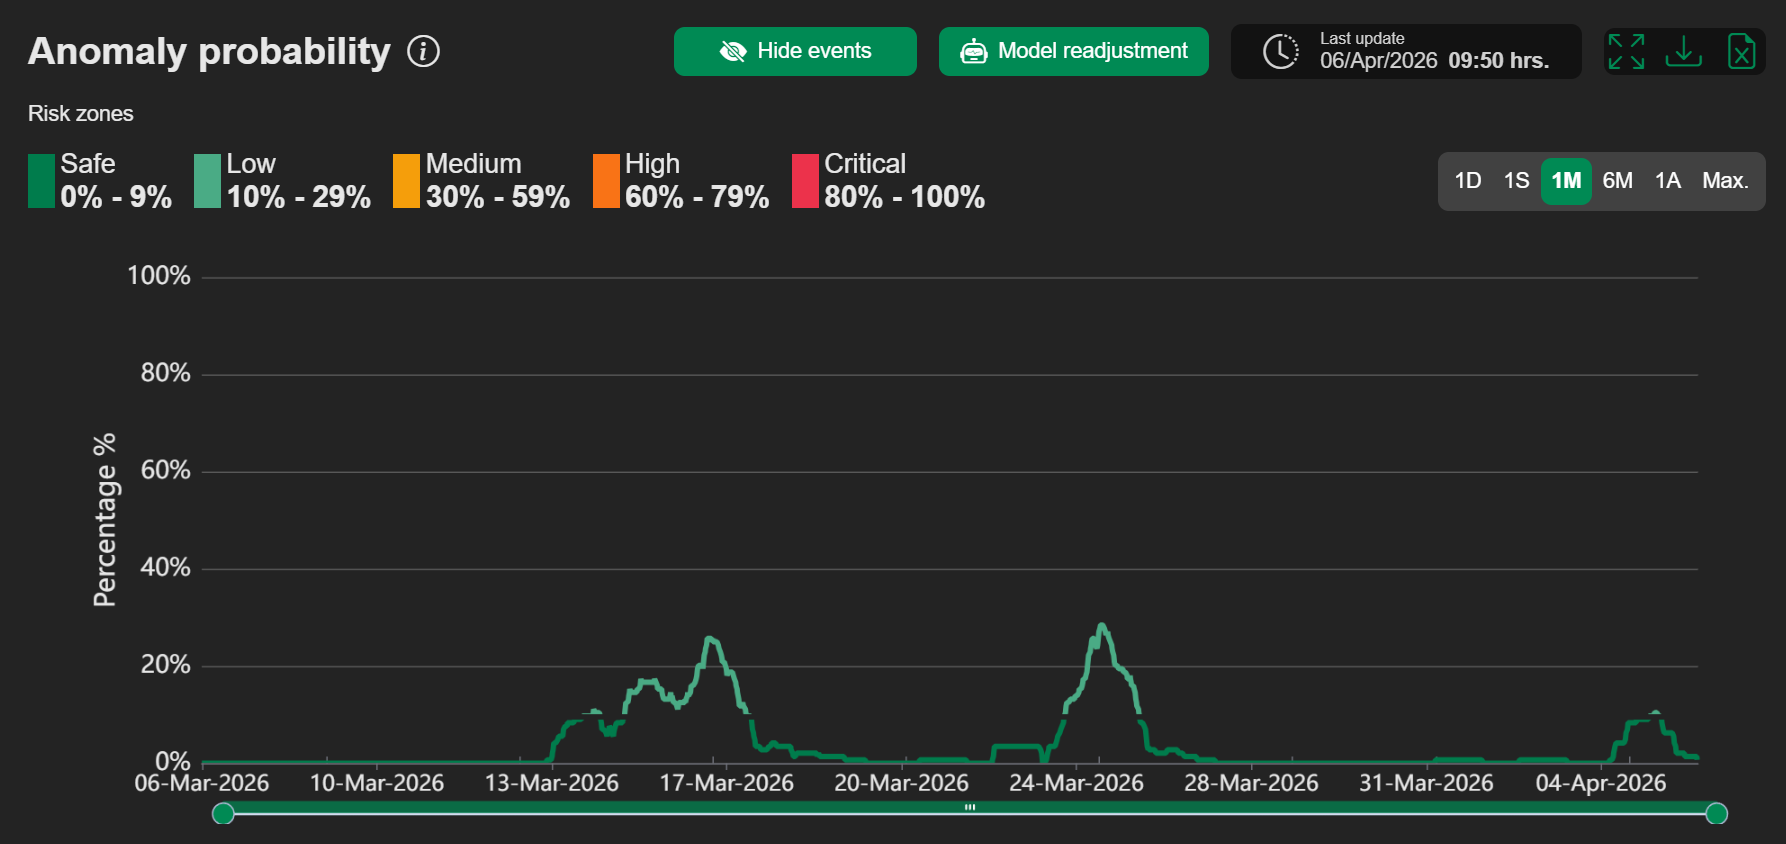This screenshot has height=844, width=1786.
Task: Click the right range slider handle
Action: click(x=1716, y=813)
